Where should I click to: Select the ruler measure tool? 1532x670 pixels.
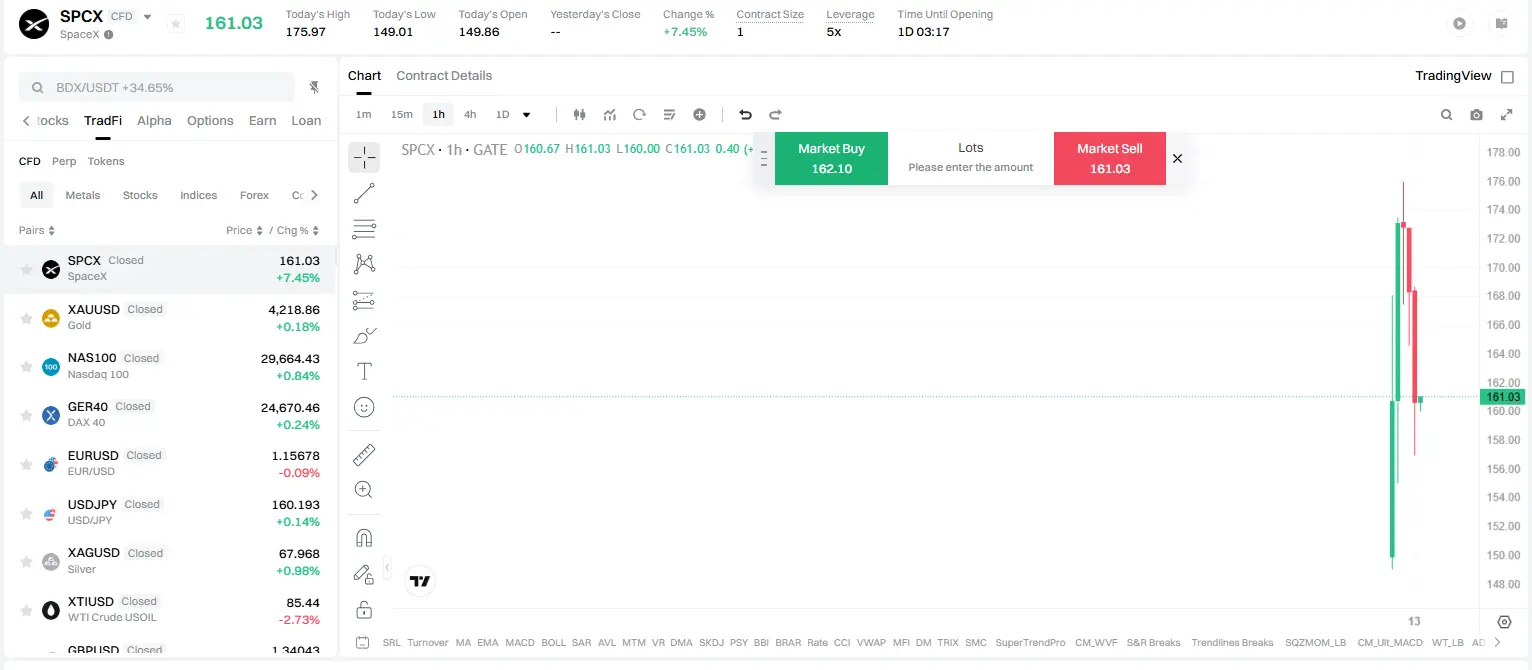[364, 455]
